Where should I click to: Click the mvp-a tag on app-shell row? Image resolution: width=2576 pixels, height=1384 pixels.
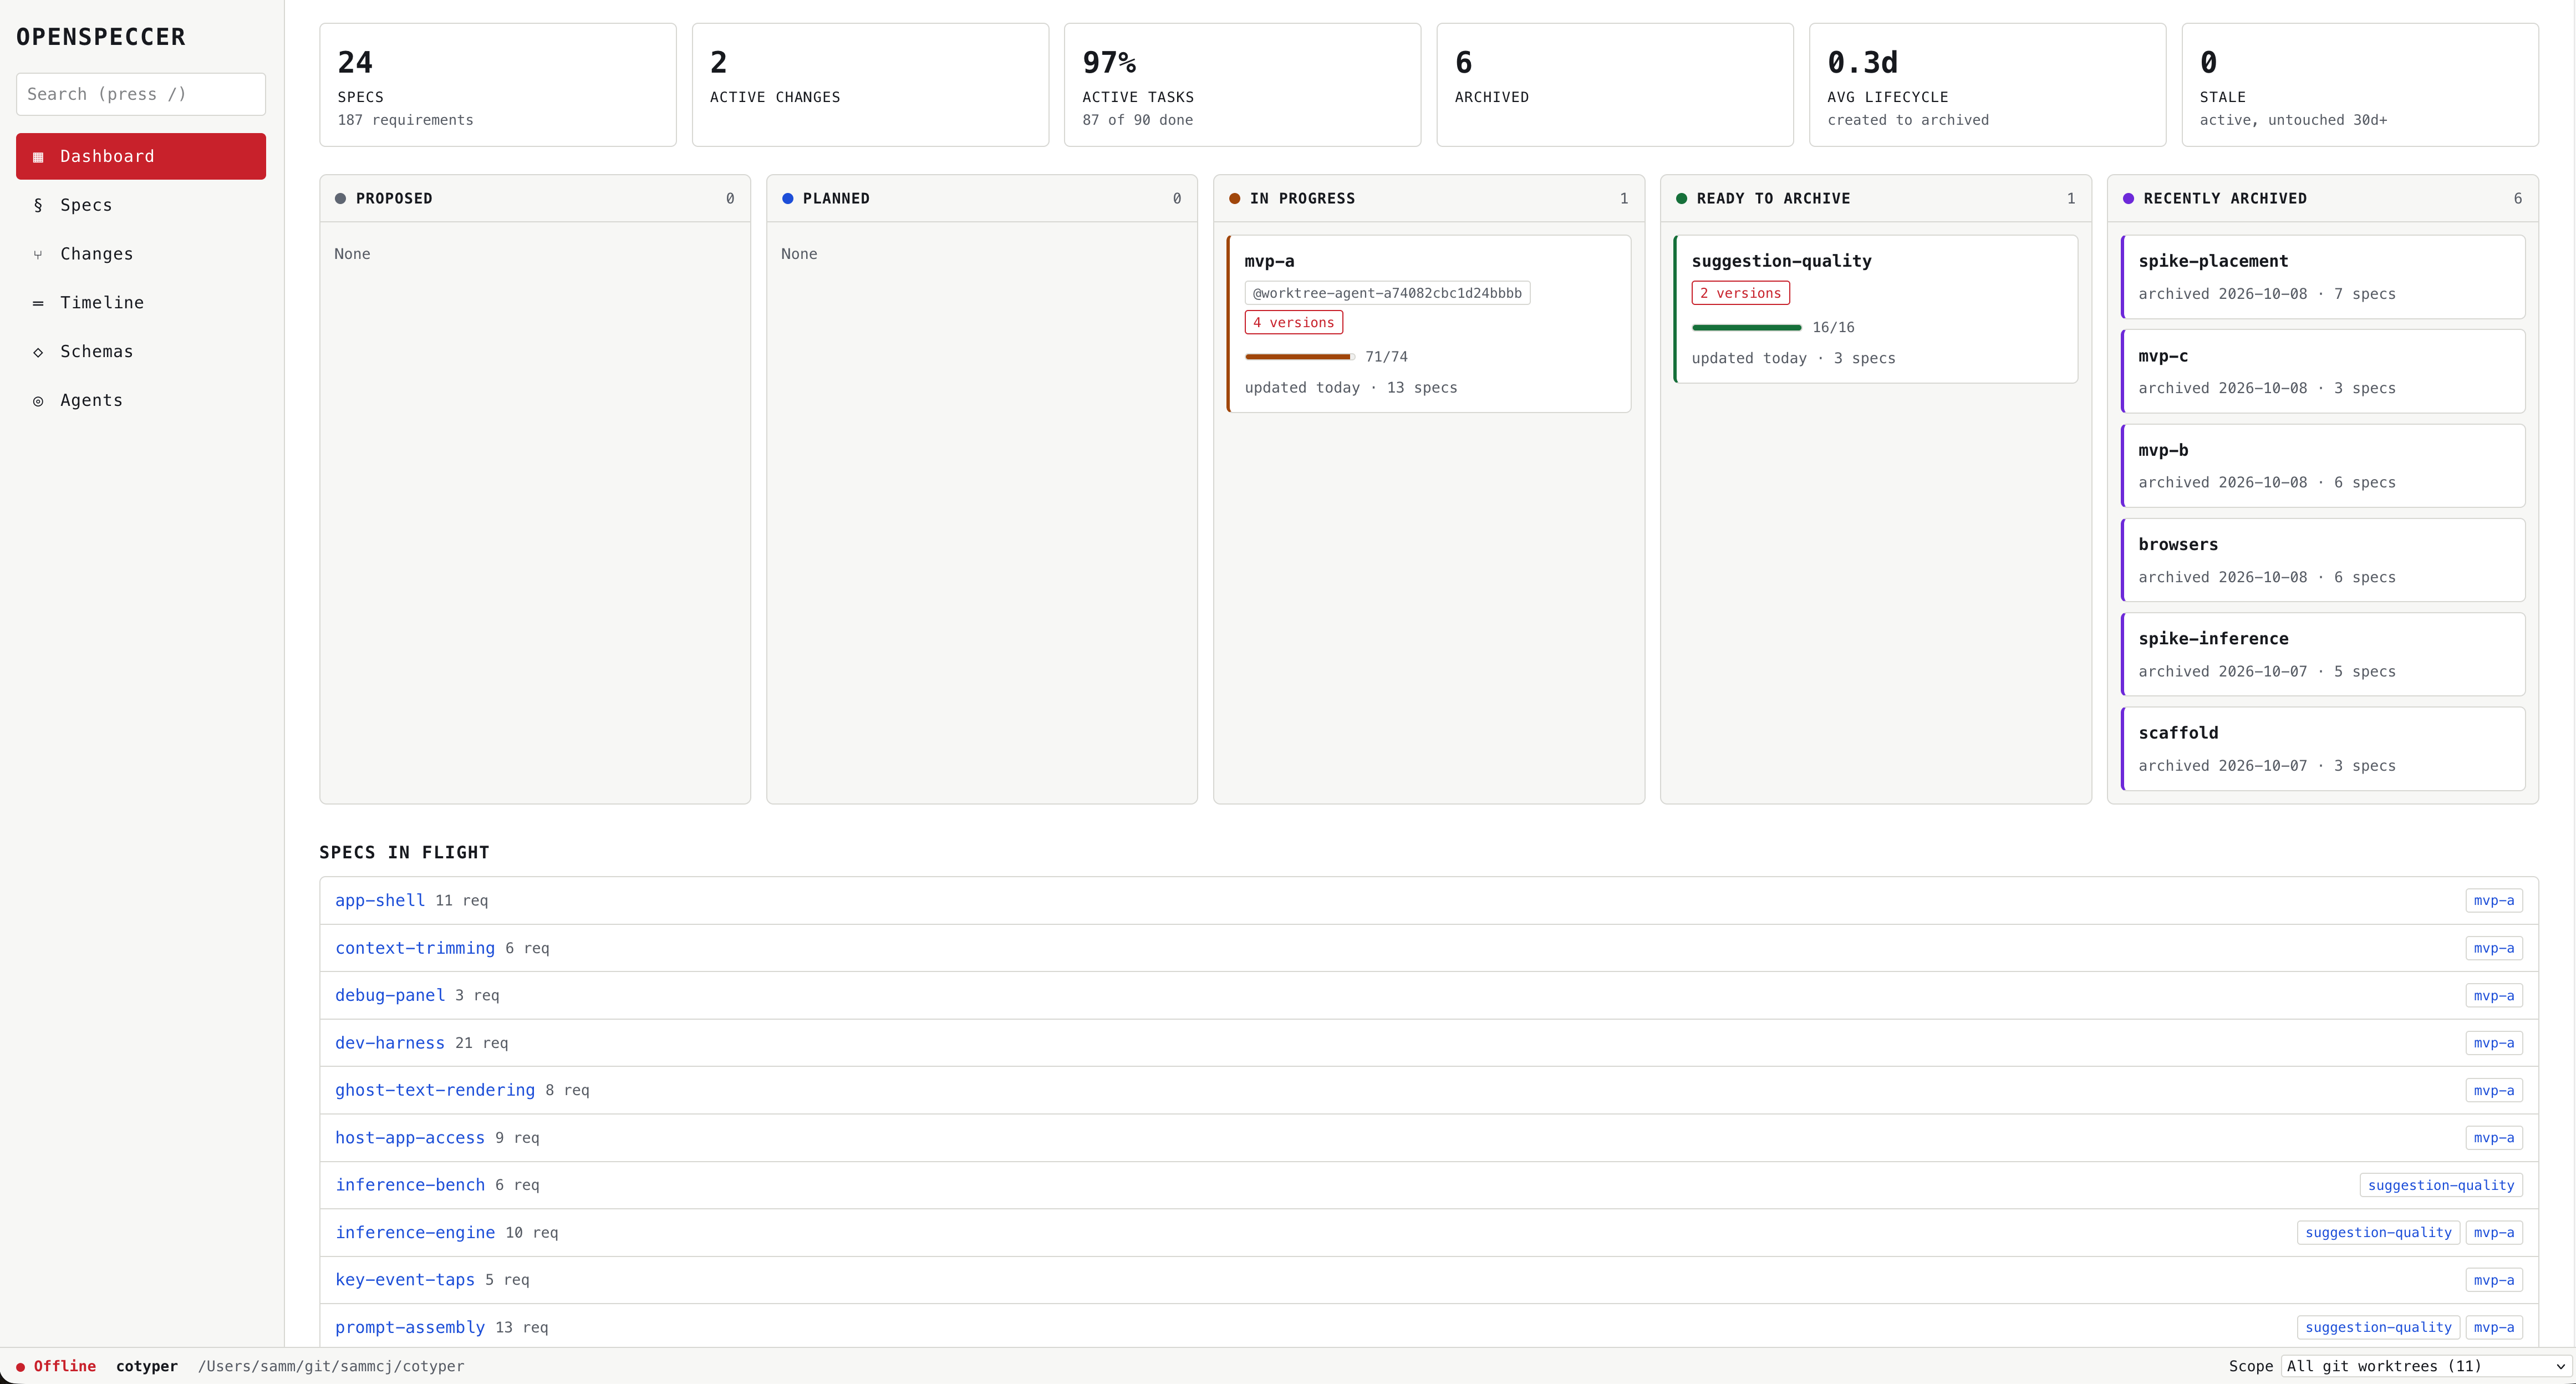coord(2494,900)
